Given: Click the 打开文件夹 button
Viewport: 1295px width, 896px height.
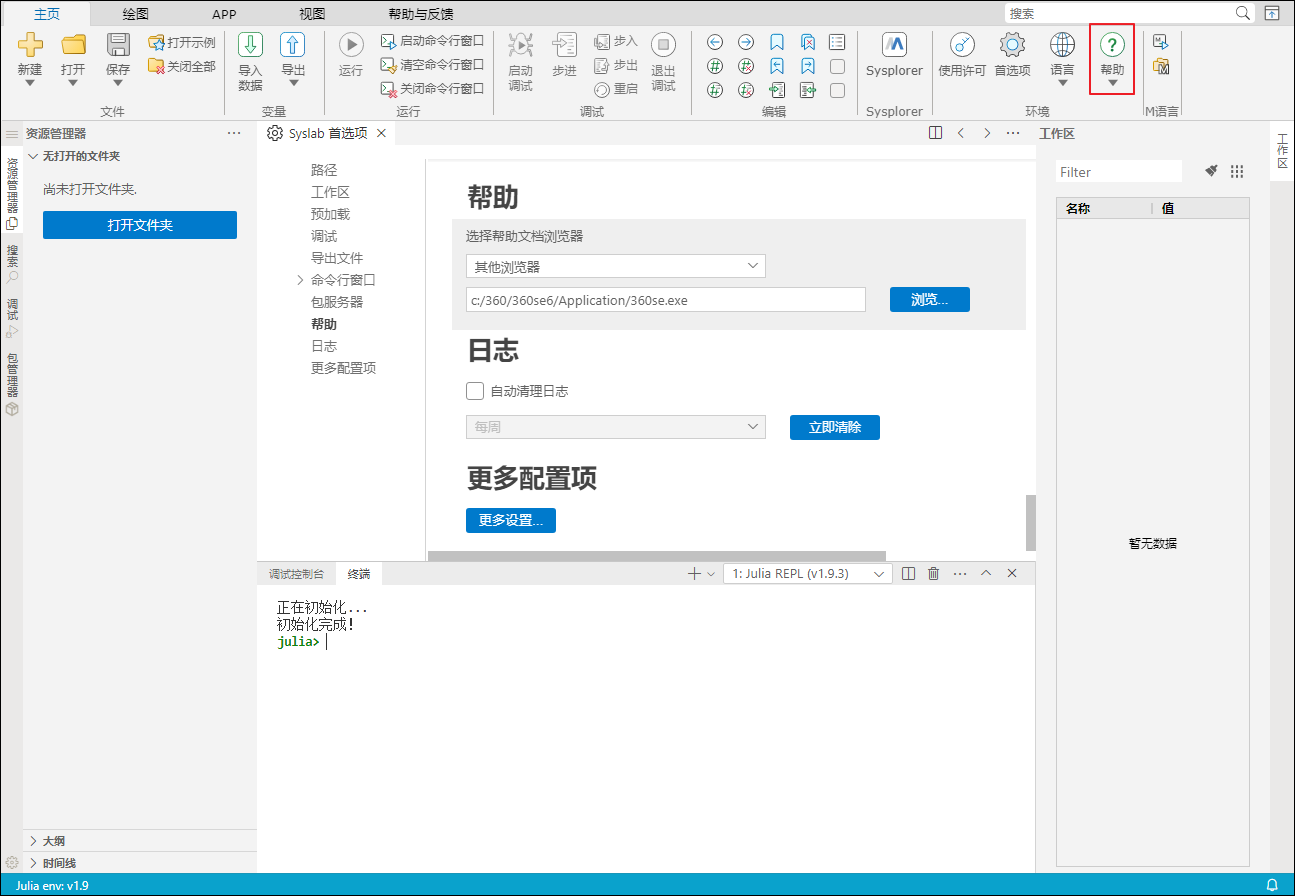Looking at the screenshot, I should pyautogui.click(x=140, y=225).
